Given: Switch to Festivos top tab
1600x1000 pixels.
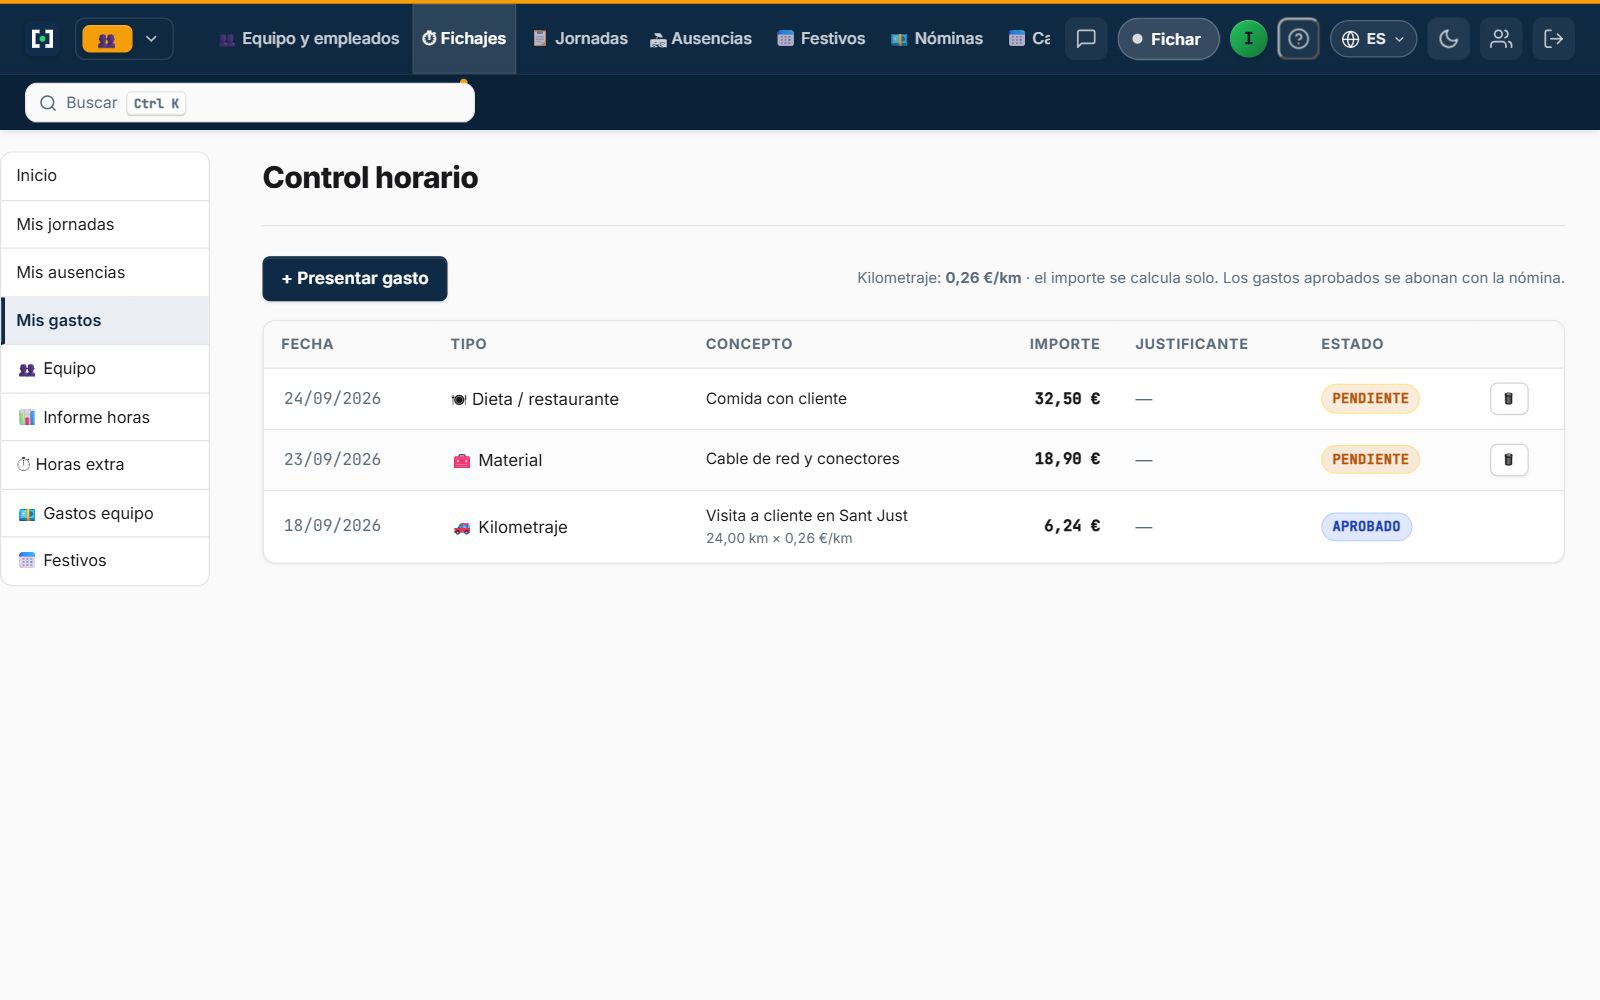Looking at the screenshot, I should point(821,39).
